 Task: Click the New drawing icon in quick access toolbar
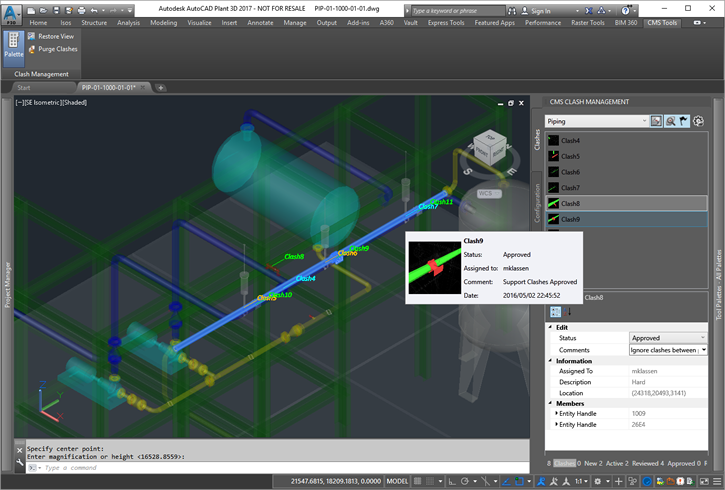(31, 10)
